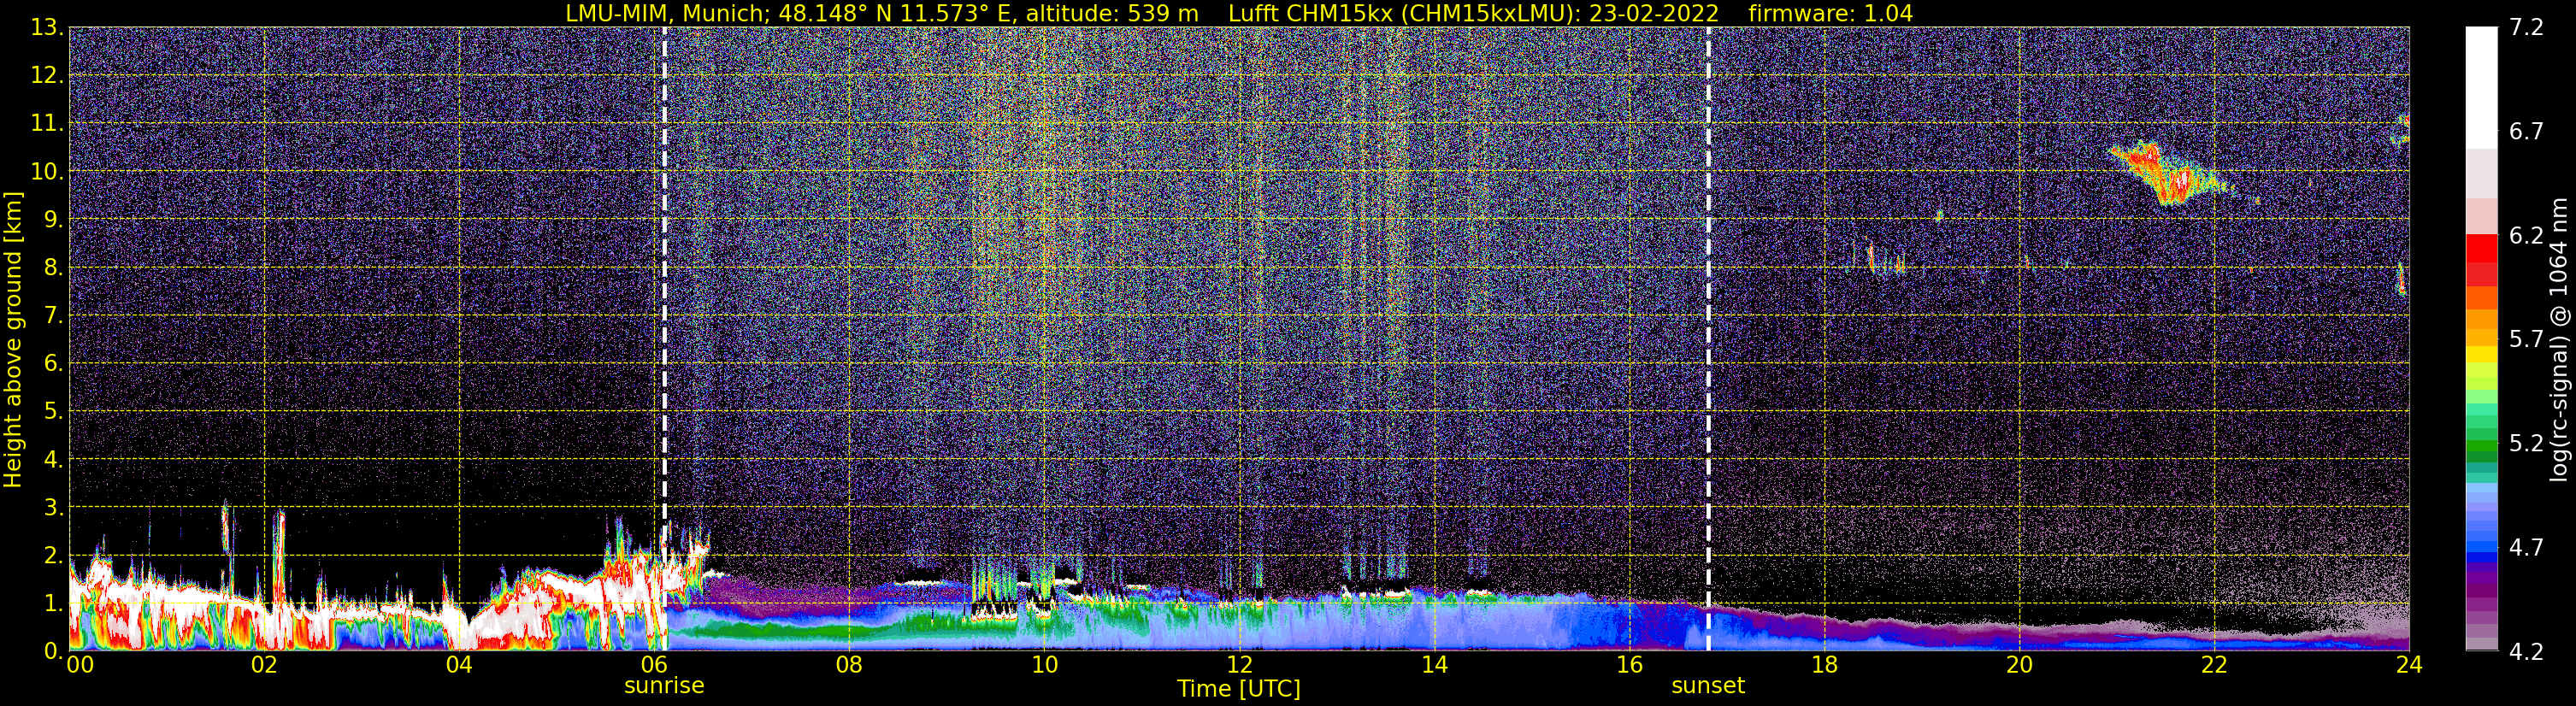Viewport: 2576px width, 706px height.
Task: Click the 'sunrise' label below the axis
Action: pyautogui.click(x=664, y=686)
